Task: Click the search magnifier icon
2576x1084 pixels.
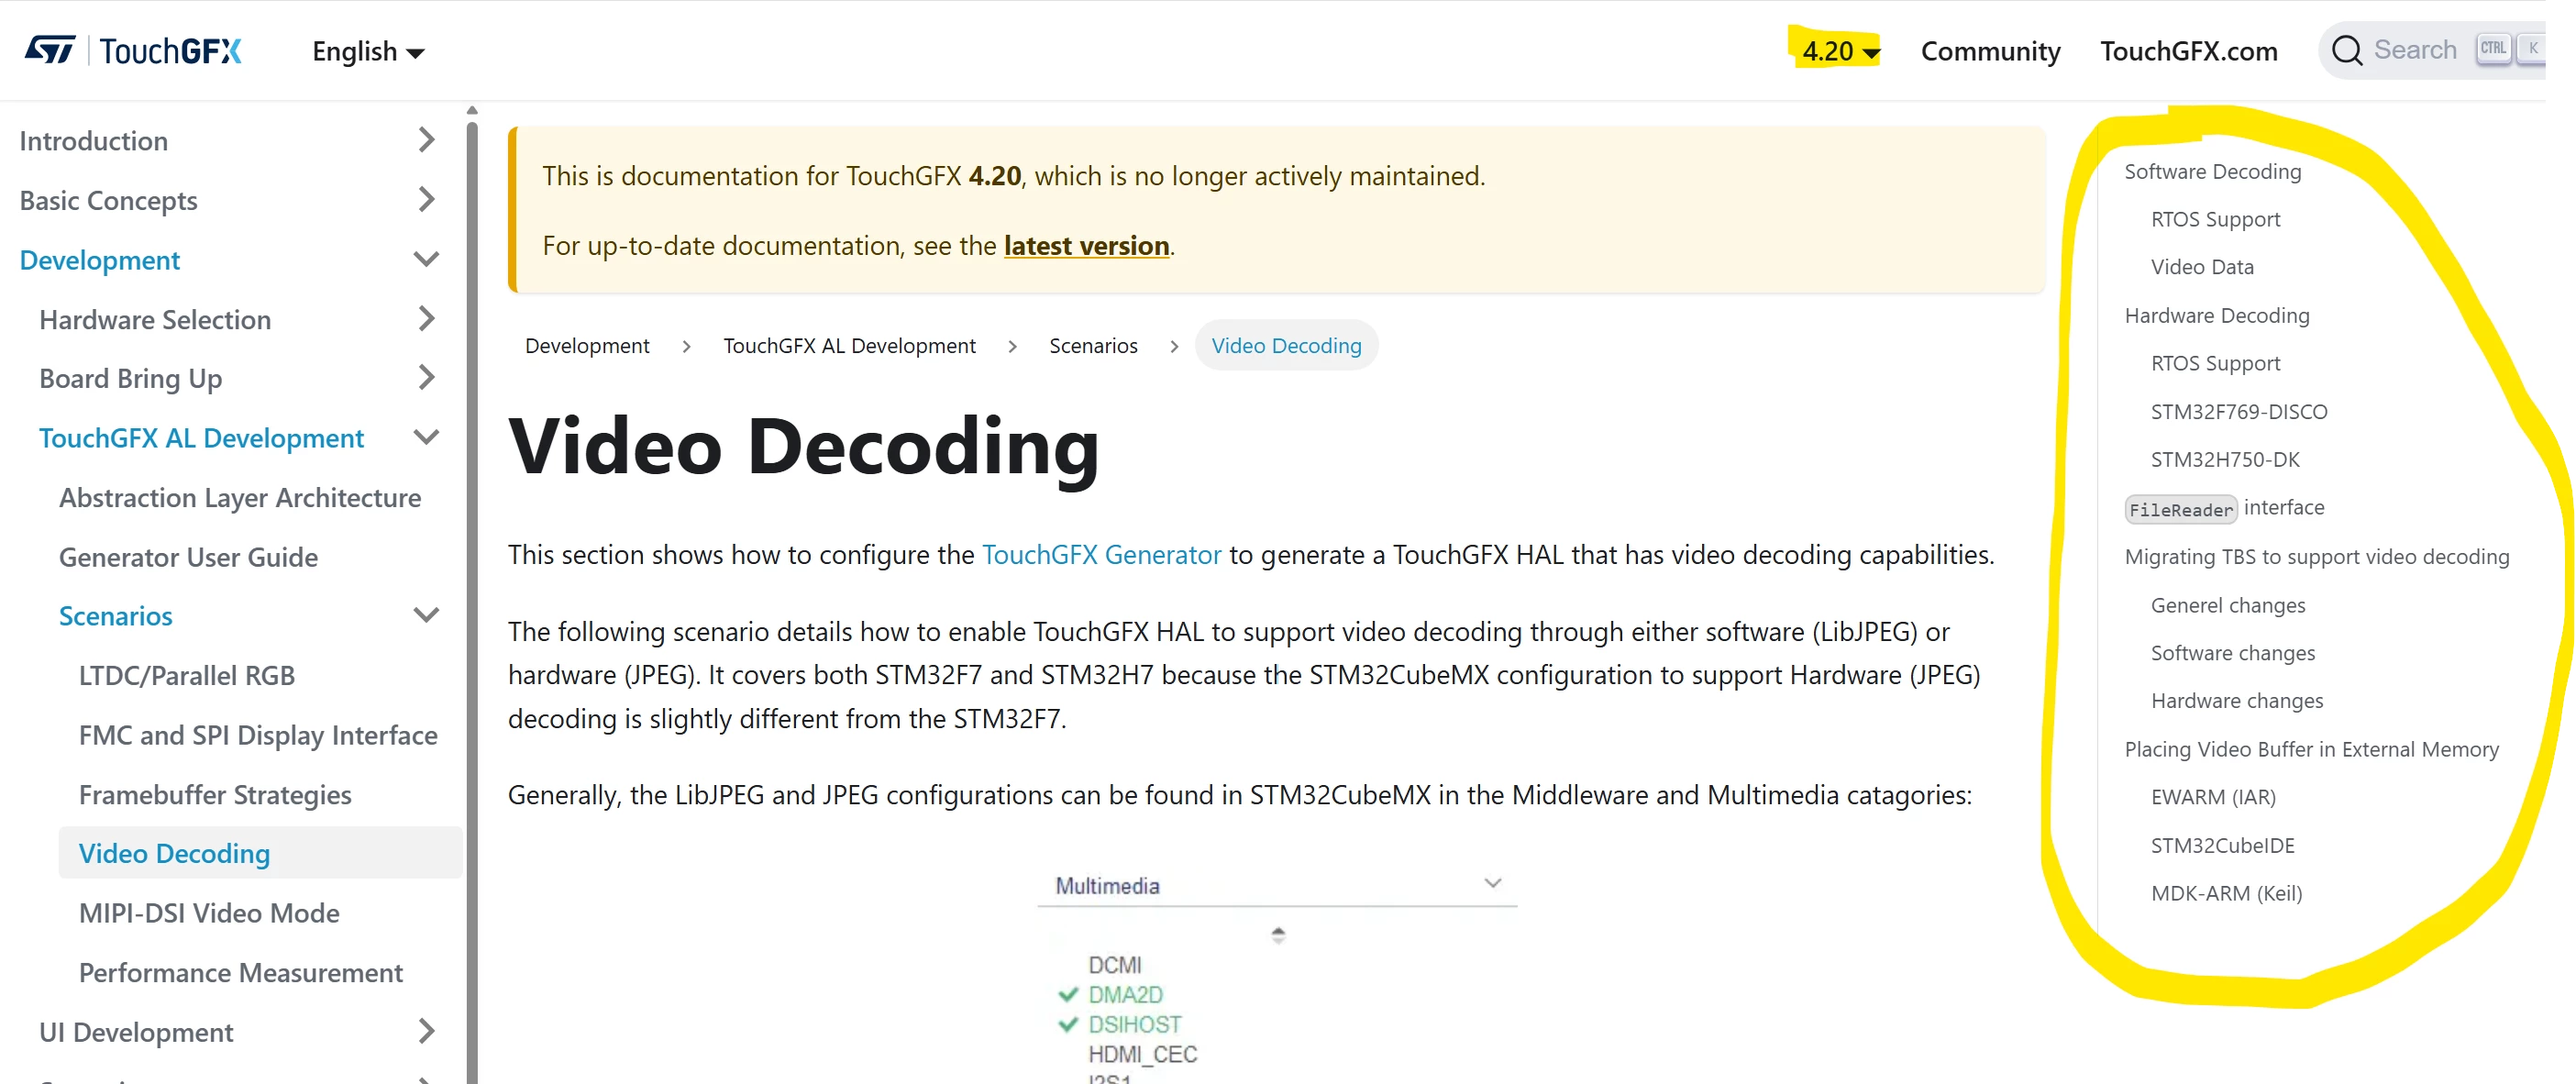Action: pyautogui.click(x=2346, y=50)
